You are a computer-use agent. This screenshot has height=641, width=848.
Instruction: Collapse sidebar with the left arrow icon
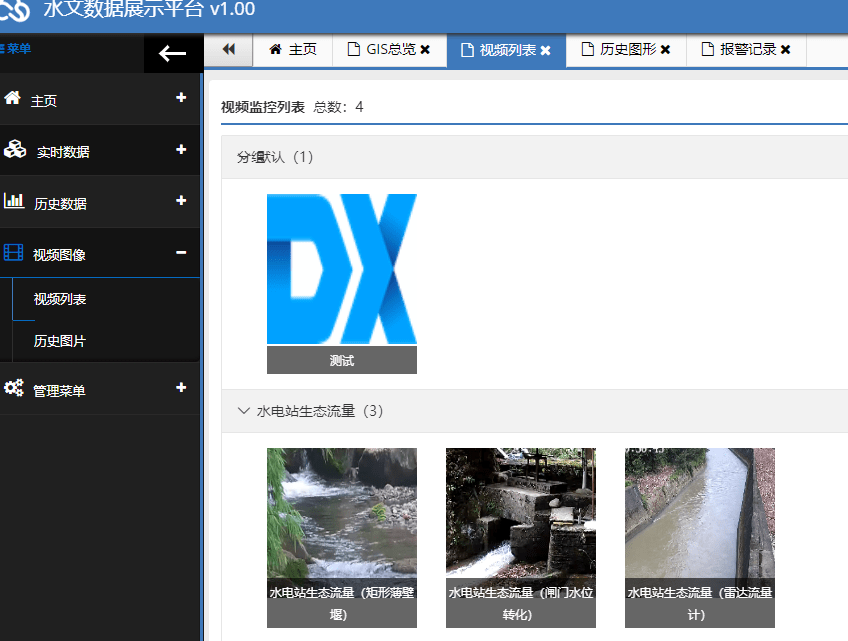point(173,53)
